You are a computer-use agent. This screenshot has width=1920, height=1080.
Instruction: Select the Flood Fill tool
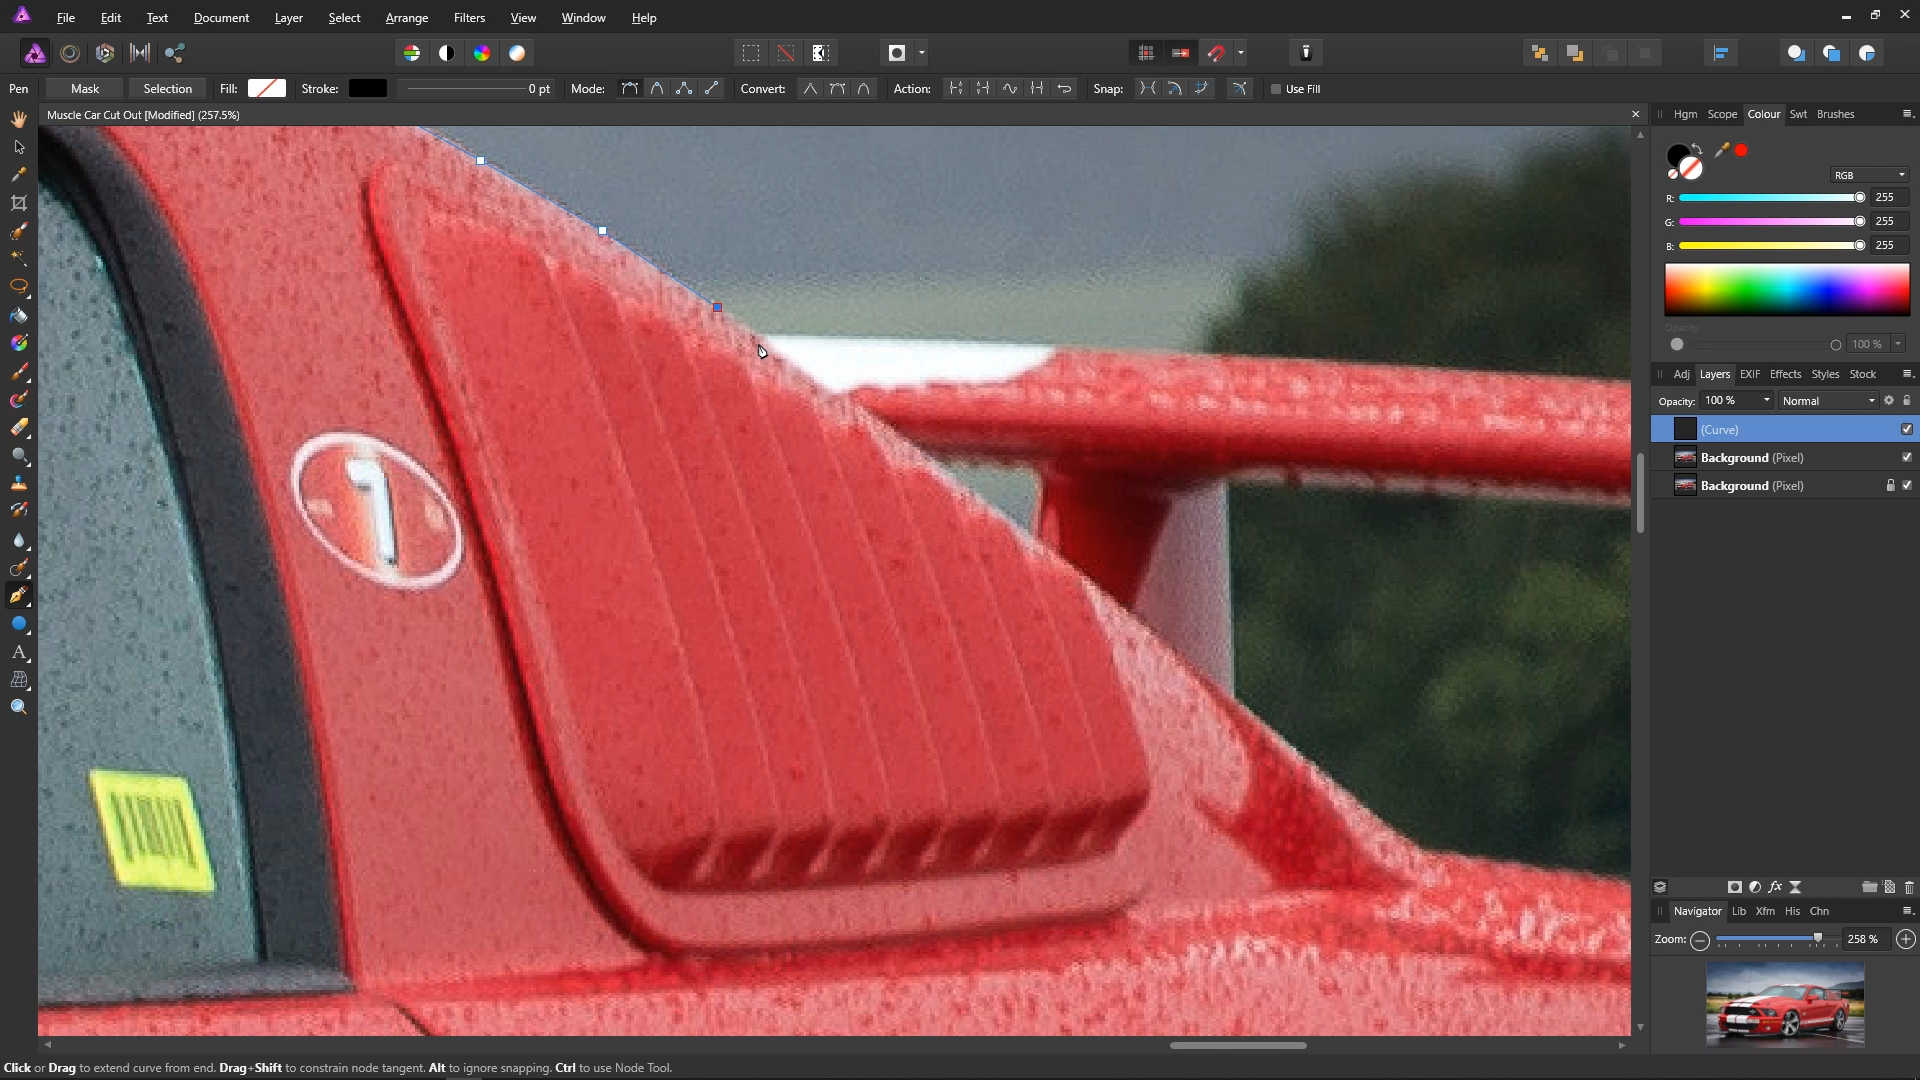coord(19,315)
